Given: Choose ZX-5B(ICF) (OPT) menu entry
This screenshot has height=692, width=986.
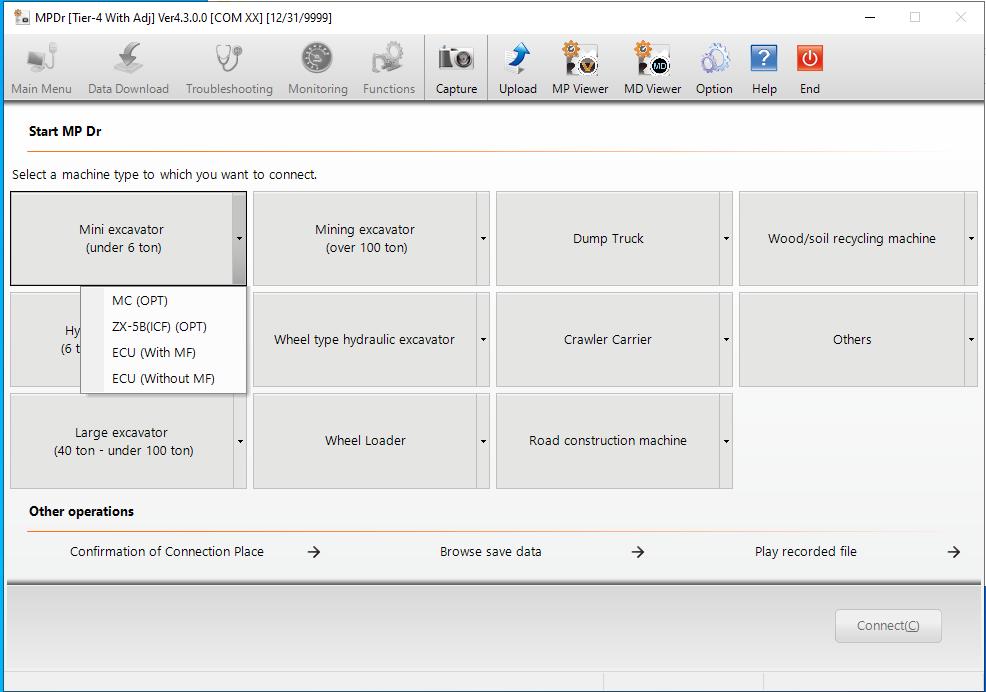Looking at the screenshot, I should (159, 326).
